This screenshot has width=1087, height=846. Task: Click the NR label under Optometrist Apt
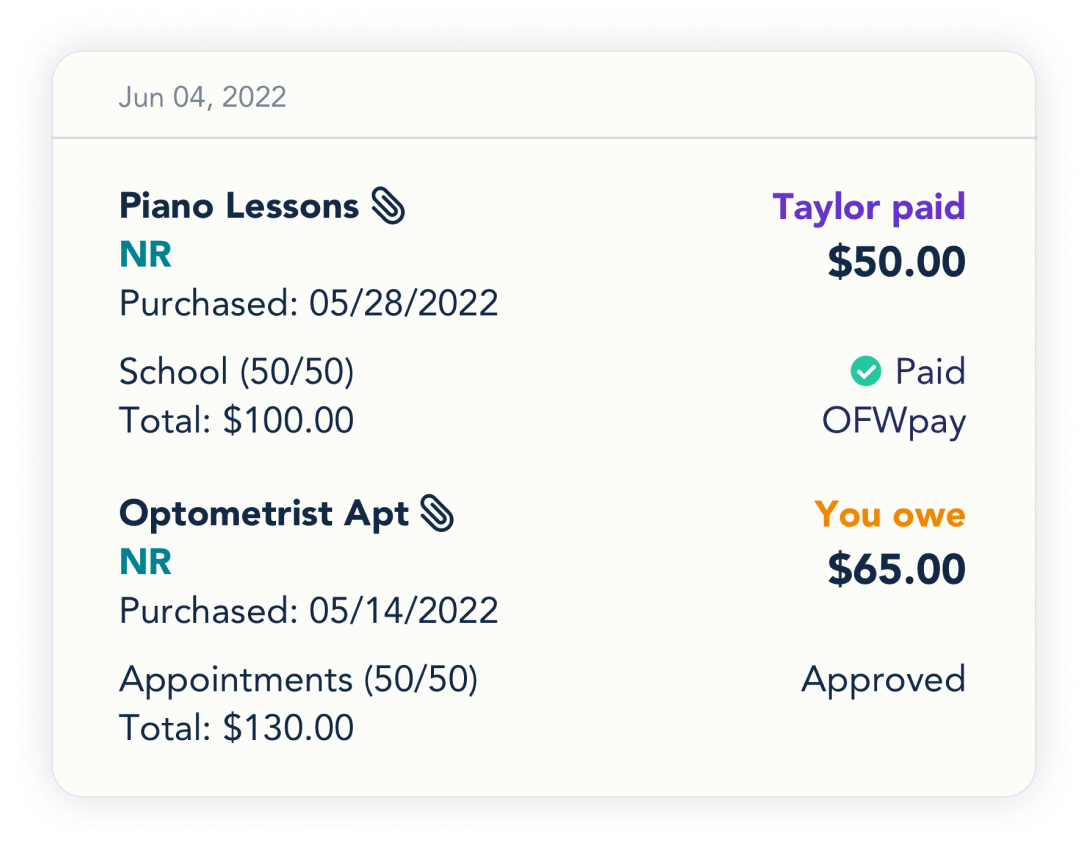(x=146, y=562)
